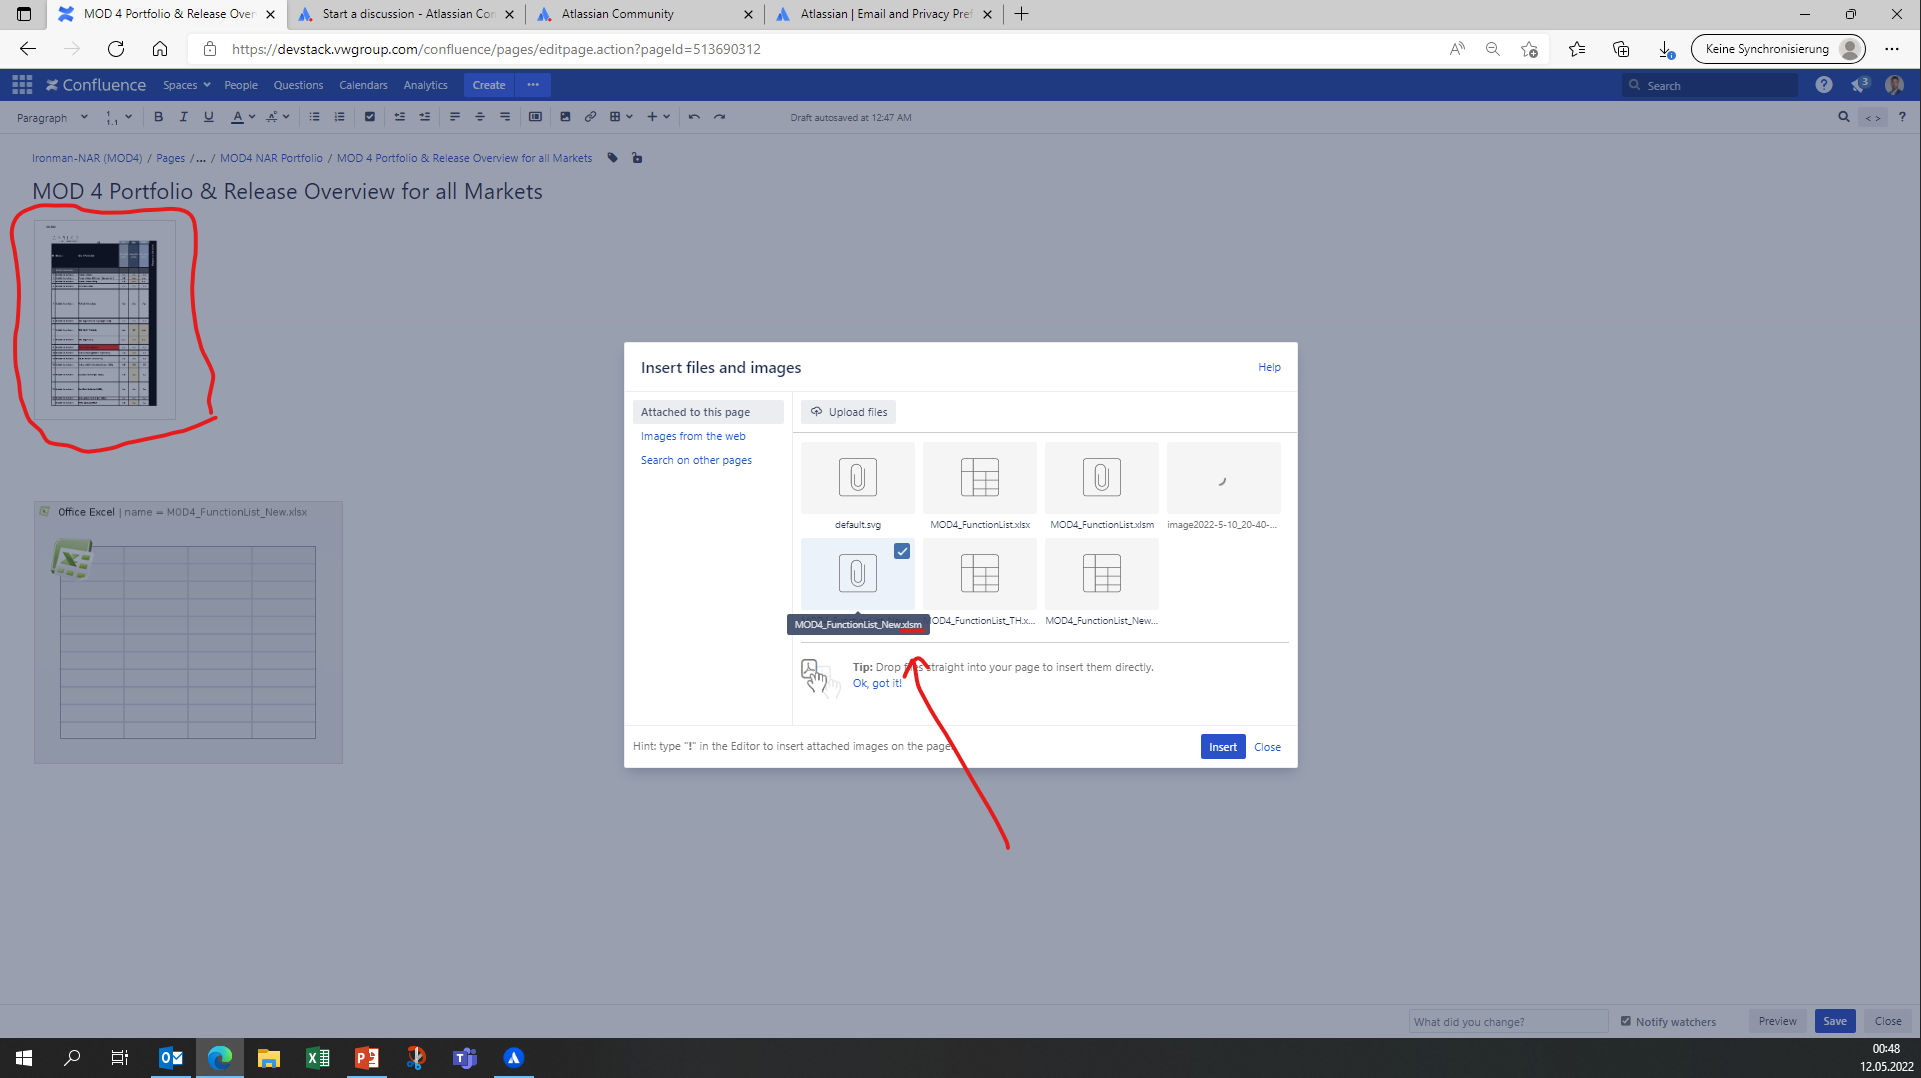This screenshot has width=1921, height=1078.
Task: Insert a task list checkbox item
Action: tap(370, 117)
